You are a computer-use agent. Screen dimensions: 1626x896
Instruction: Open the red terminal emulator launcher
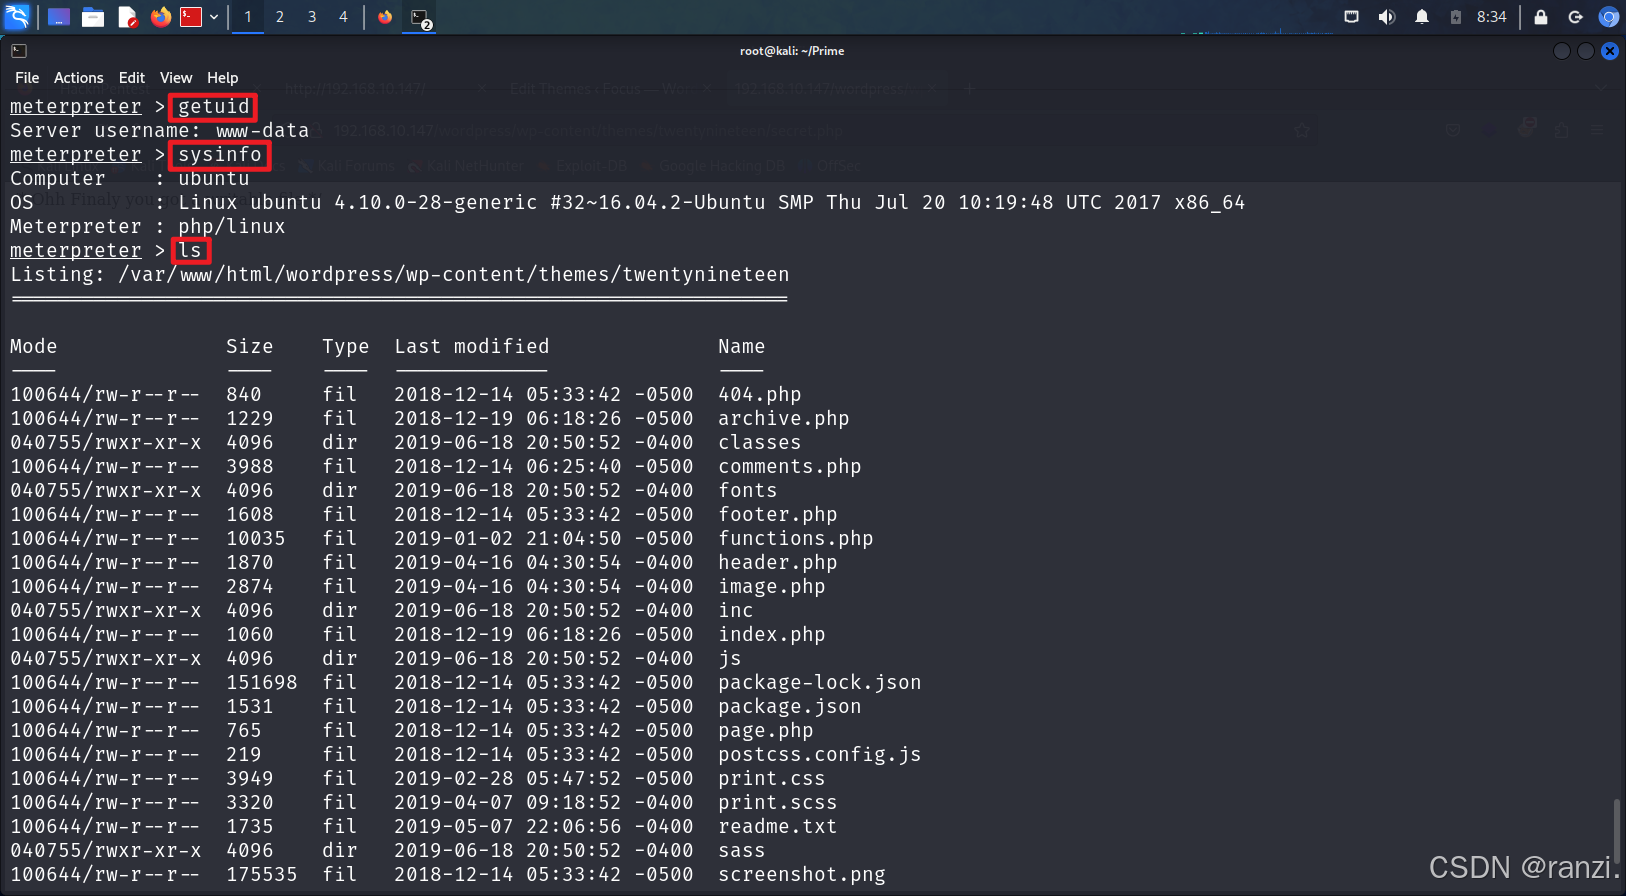click(191, 17)
